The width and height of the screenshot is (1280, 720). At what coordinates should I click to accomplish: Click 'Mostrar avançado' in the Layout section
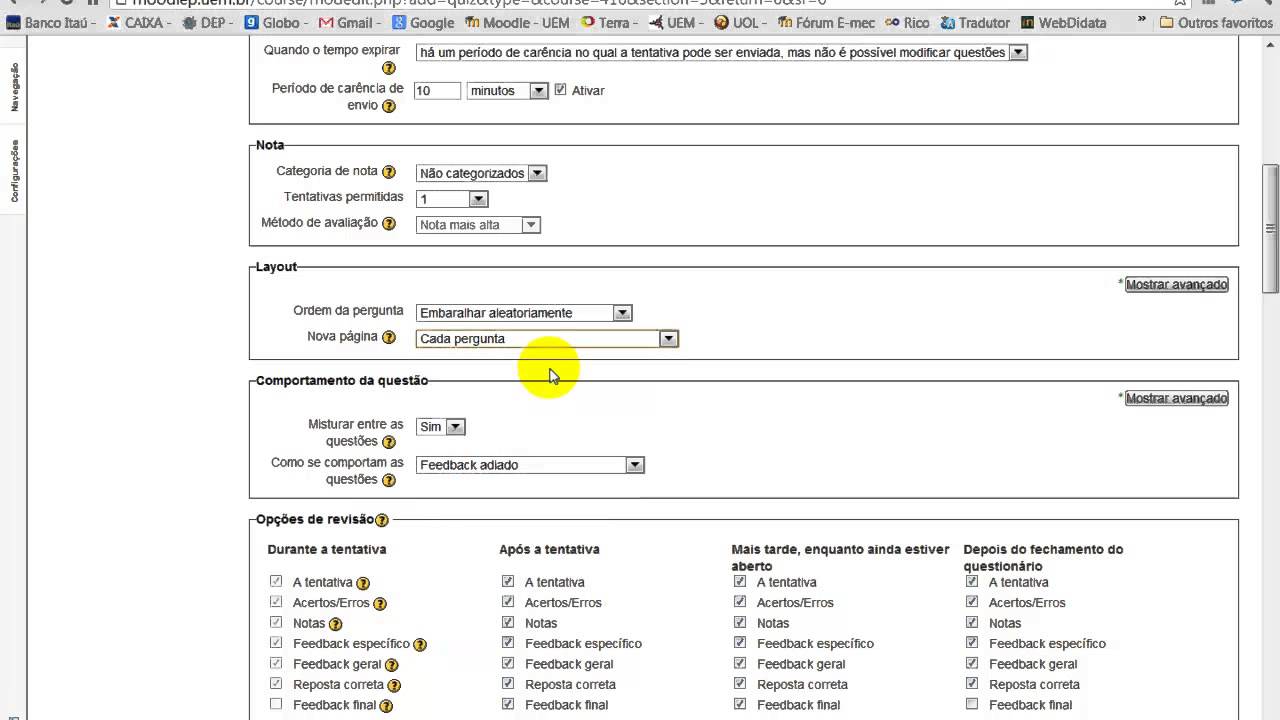pos(1176,285)
